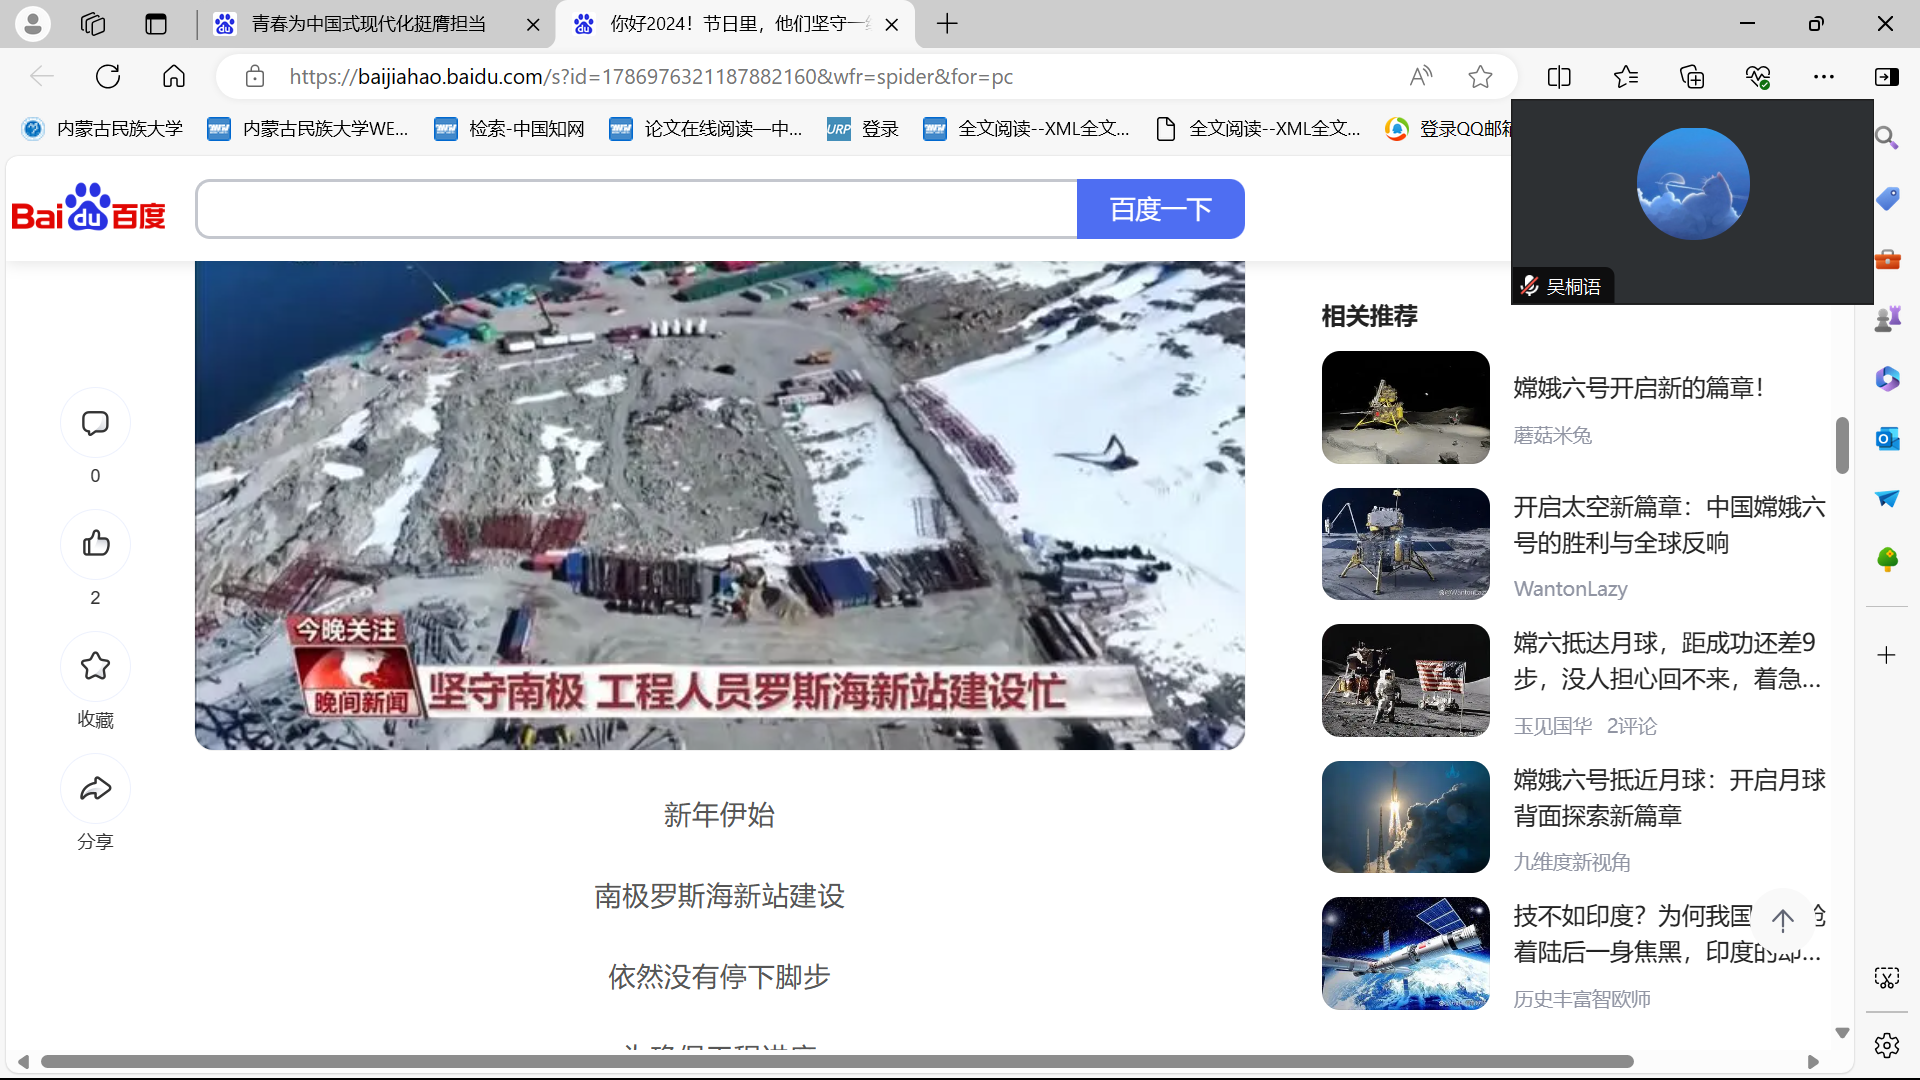1920x1080 pixels.
Task: Open the 分享 share arrow icon
Action: (x=95, y=789)
